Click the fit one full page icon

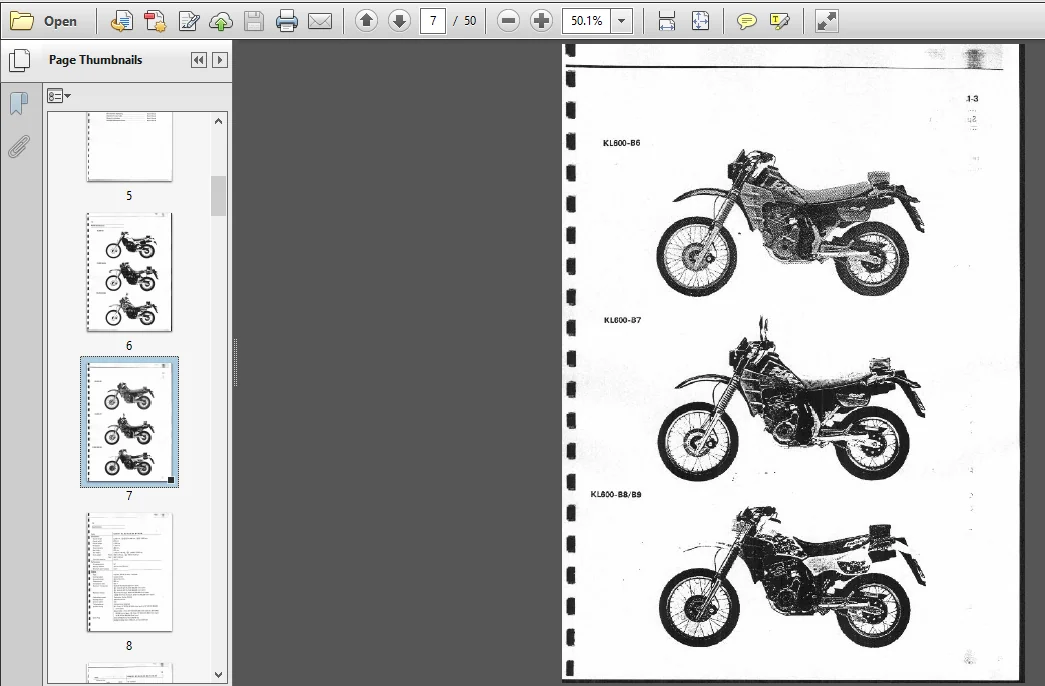tap(700, 21)
